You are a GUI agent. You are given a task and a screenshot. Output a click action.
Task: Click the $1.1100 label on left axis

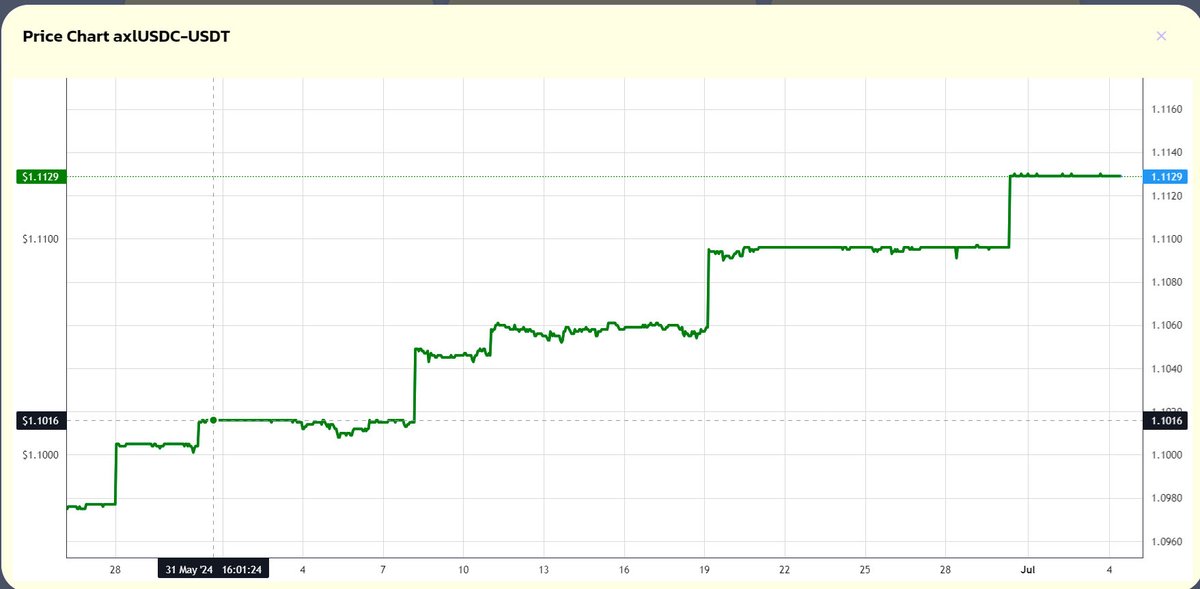point(40,239)
